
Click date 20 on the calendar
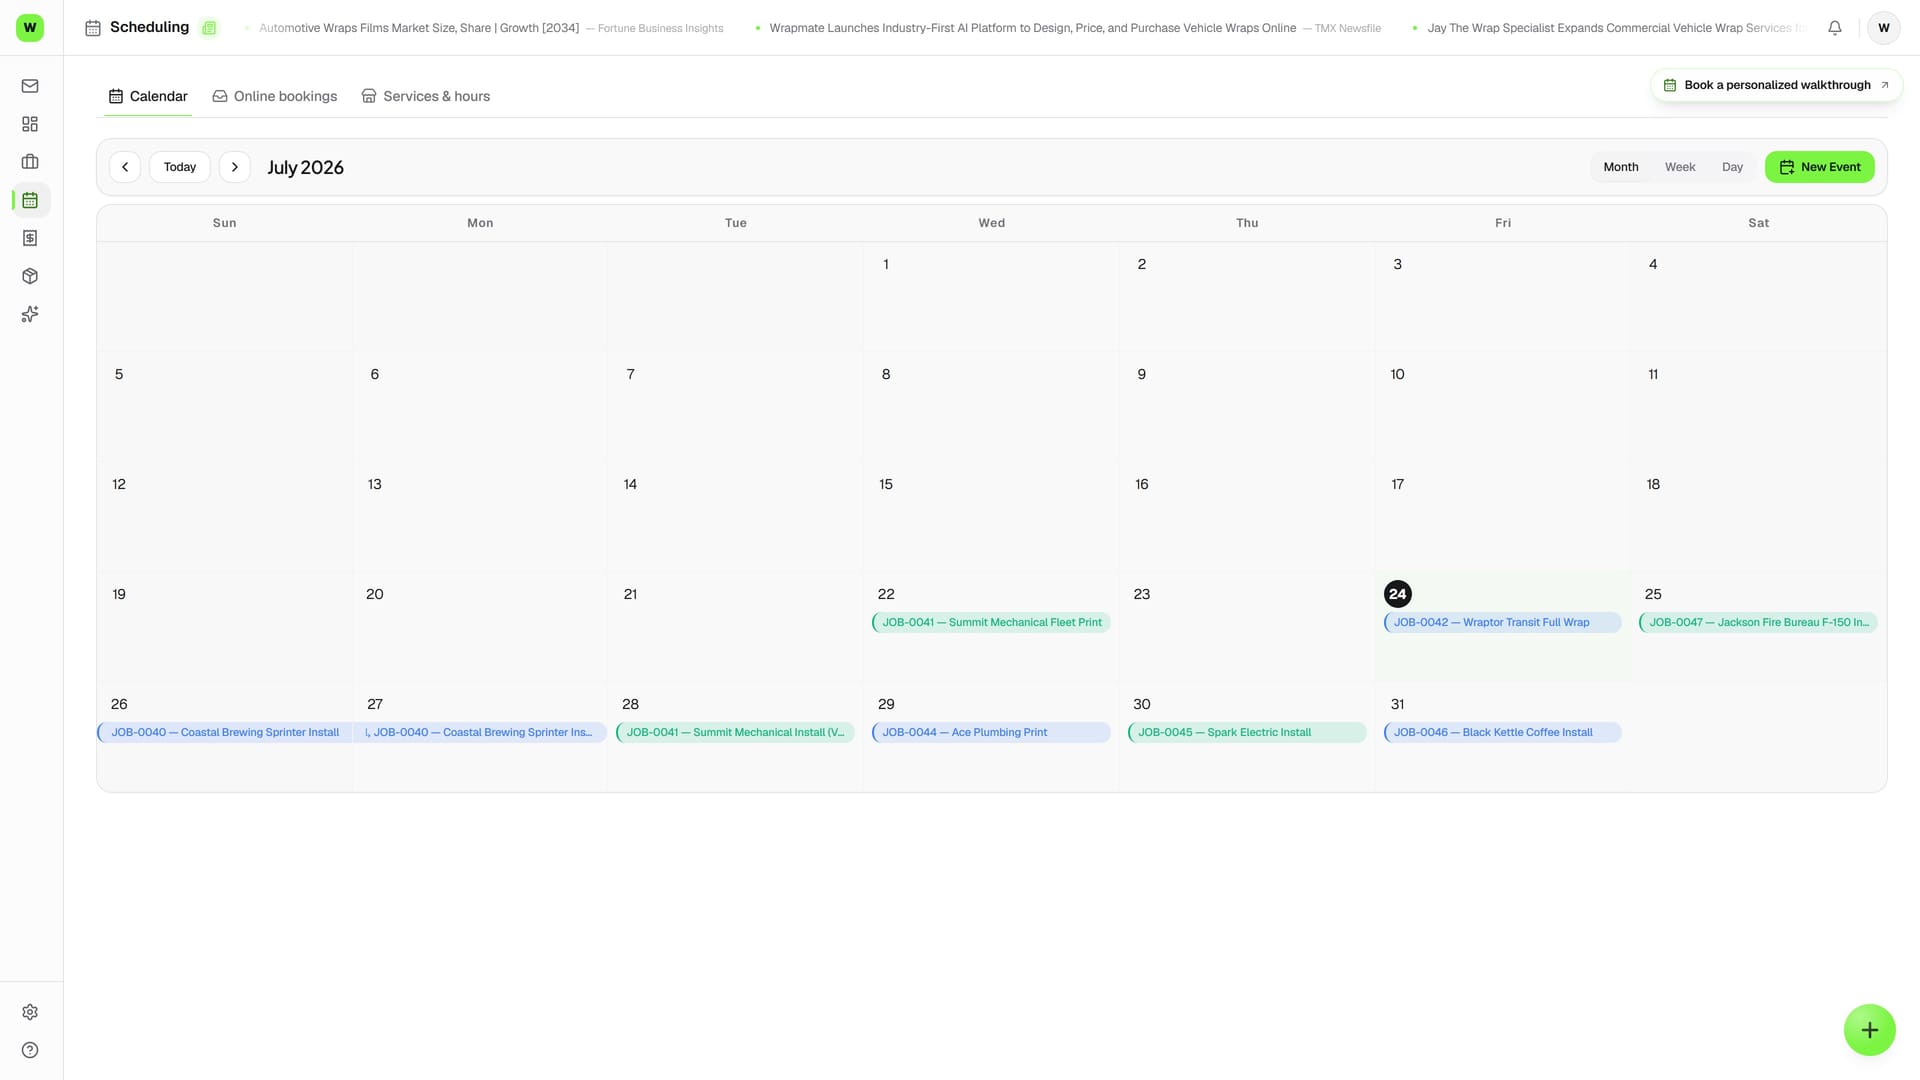click(375, 594)
